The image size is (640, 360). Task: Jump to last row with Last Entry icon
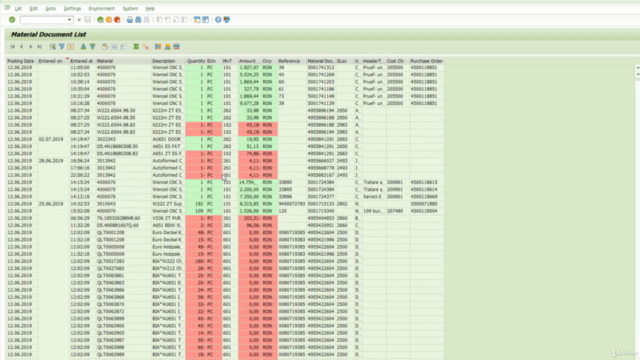click(40, 47)
